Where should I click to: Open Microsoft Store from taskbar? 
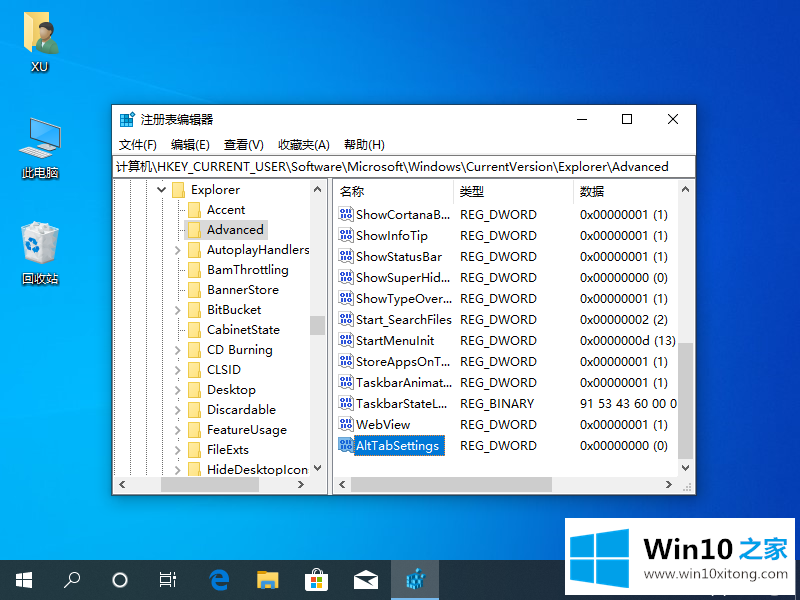(x=316, y=580)
